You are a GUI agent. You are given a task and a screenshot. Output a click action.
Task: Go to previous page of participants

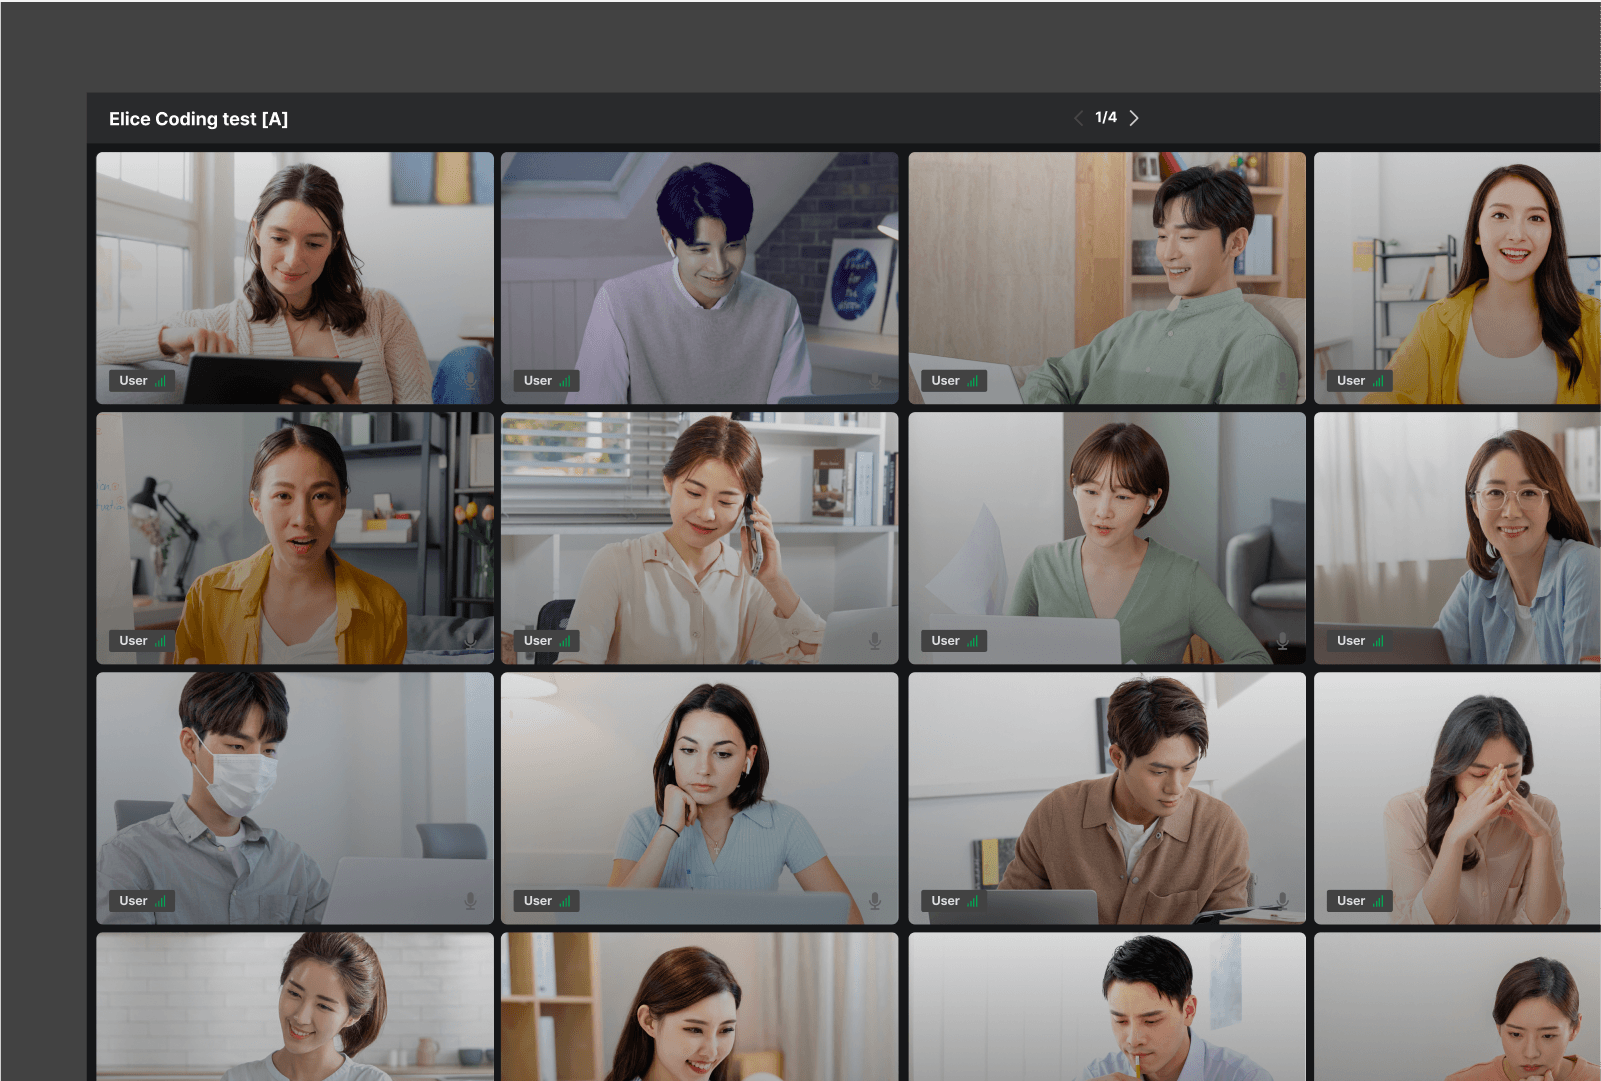pos(1078,118)
